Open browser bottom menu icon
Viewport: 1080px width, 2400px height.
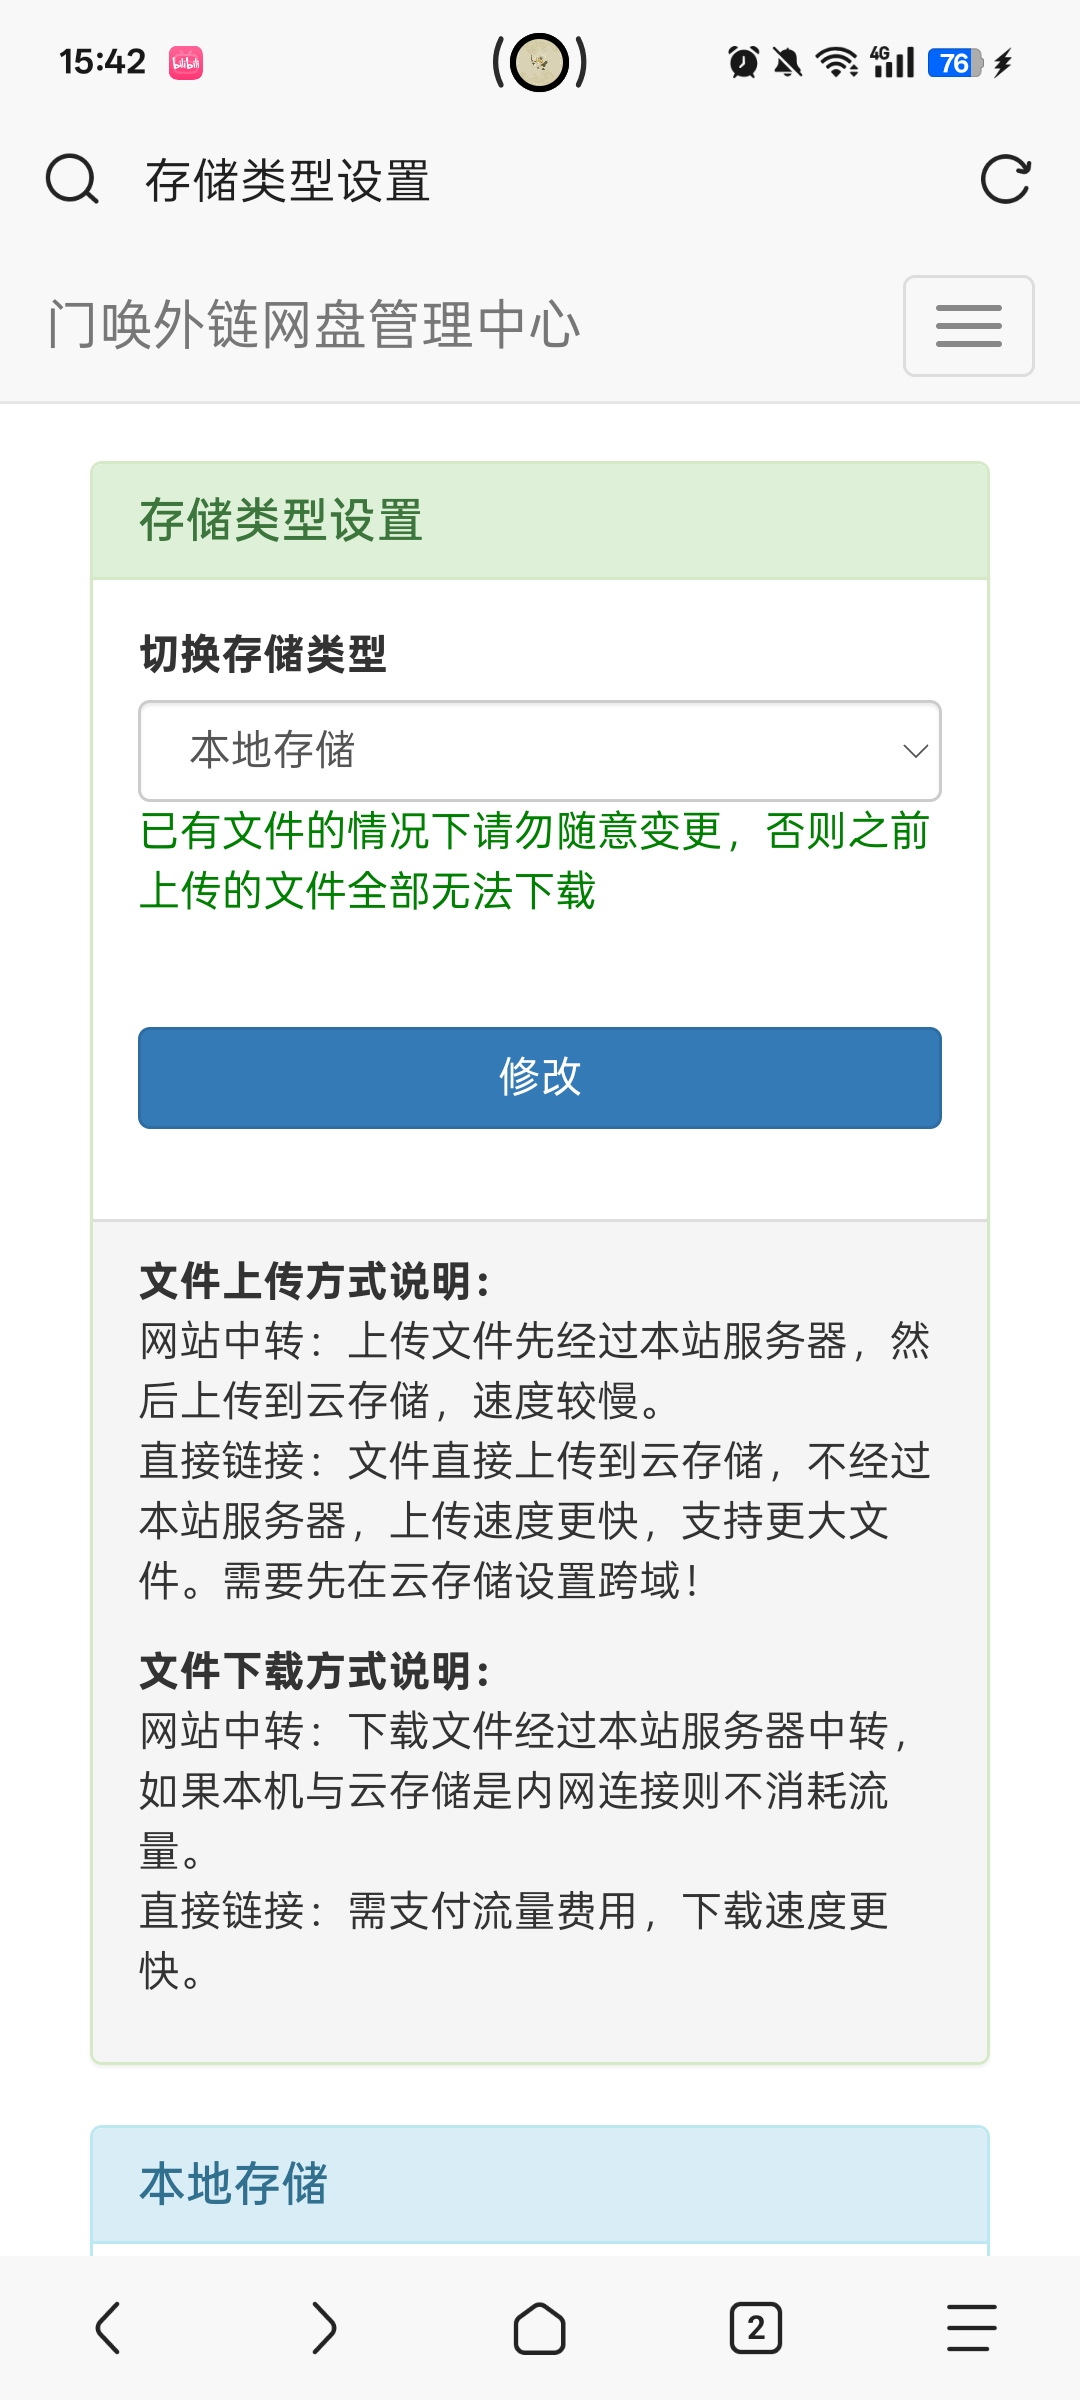coord(971,2328)
